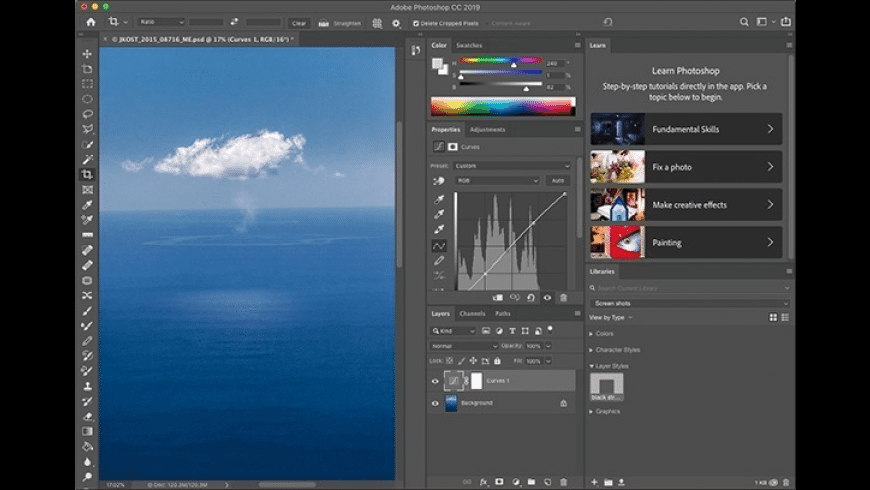
Task: Open the Swatches tab
Action: coord(469,45)
